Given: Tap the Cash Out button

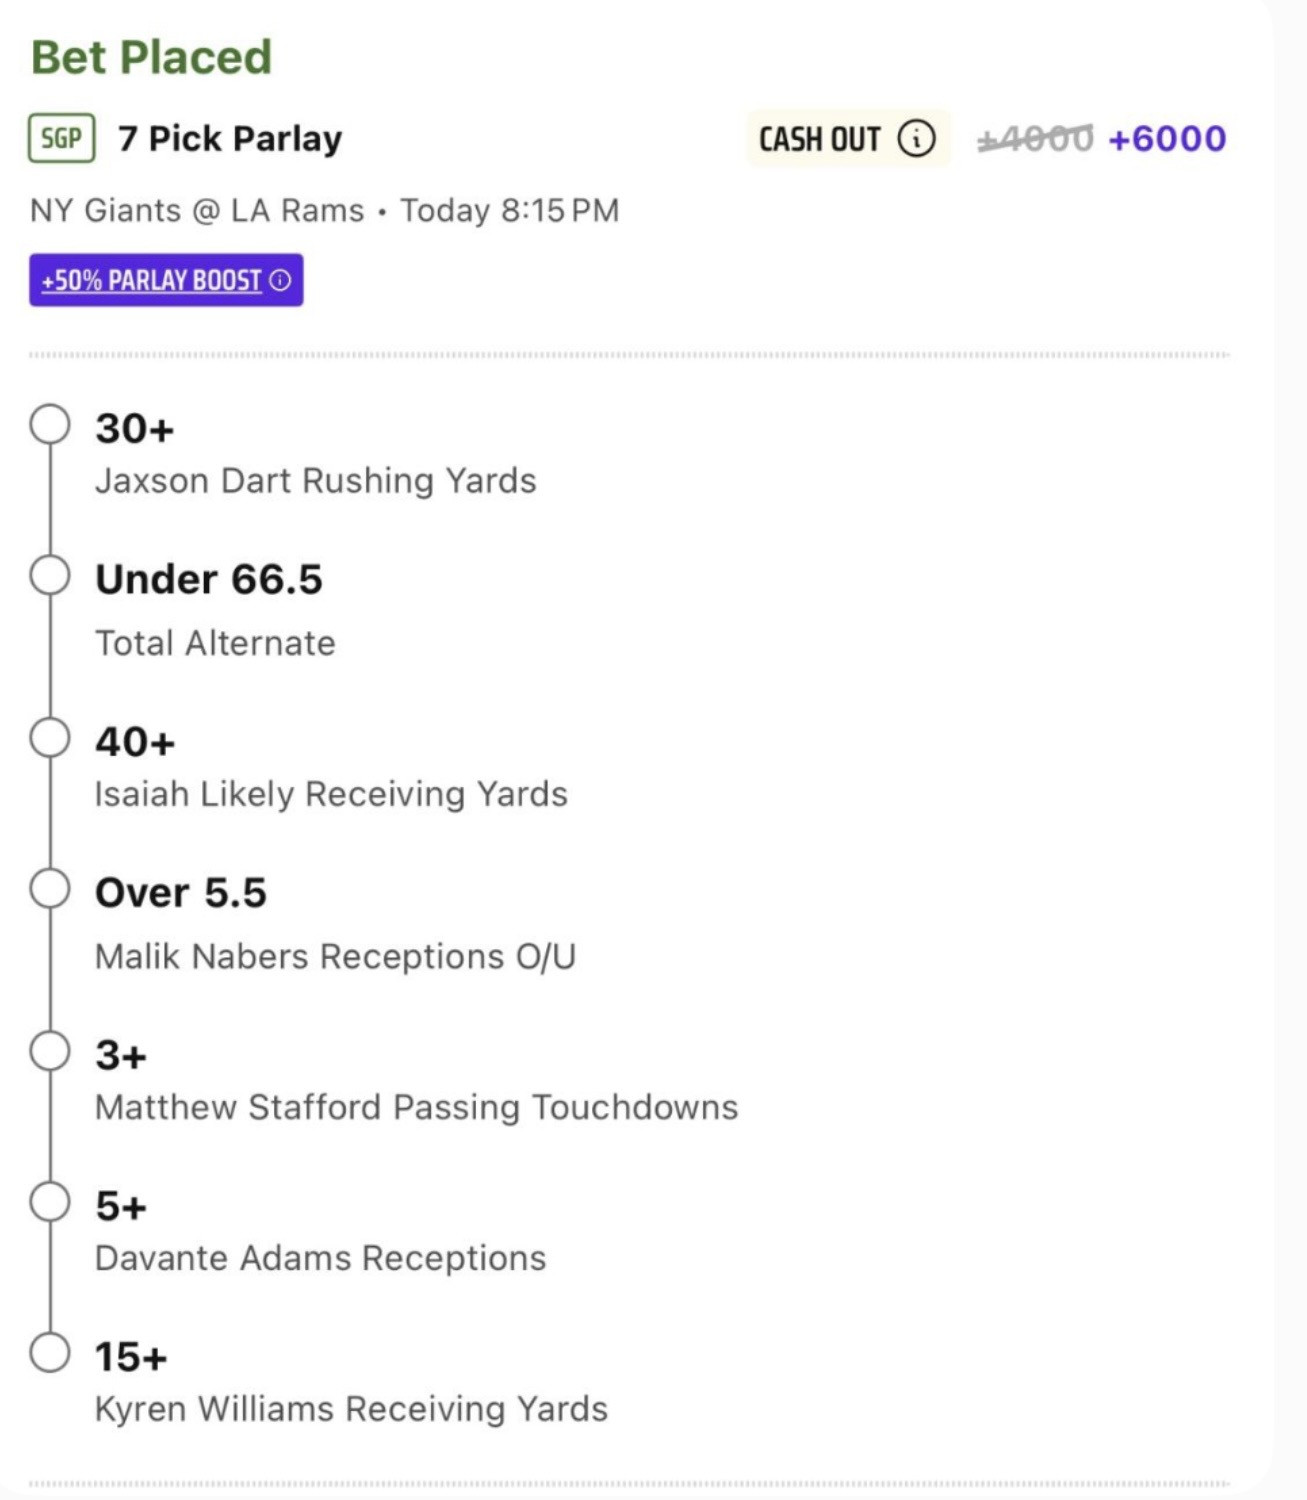Looking at the screenshot, I should click(848, 138).
